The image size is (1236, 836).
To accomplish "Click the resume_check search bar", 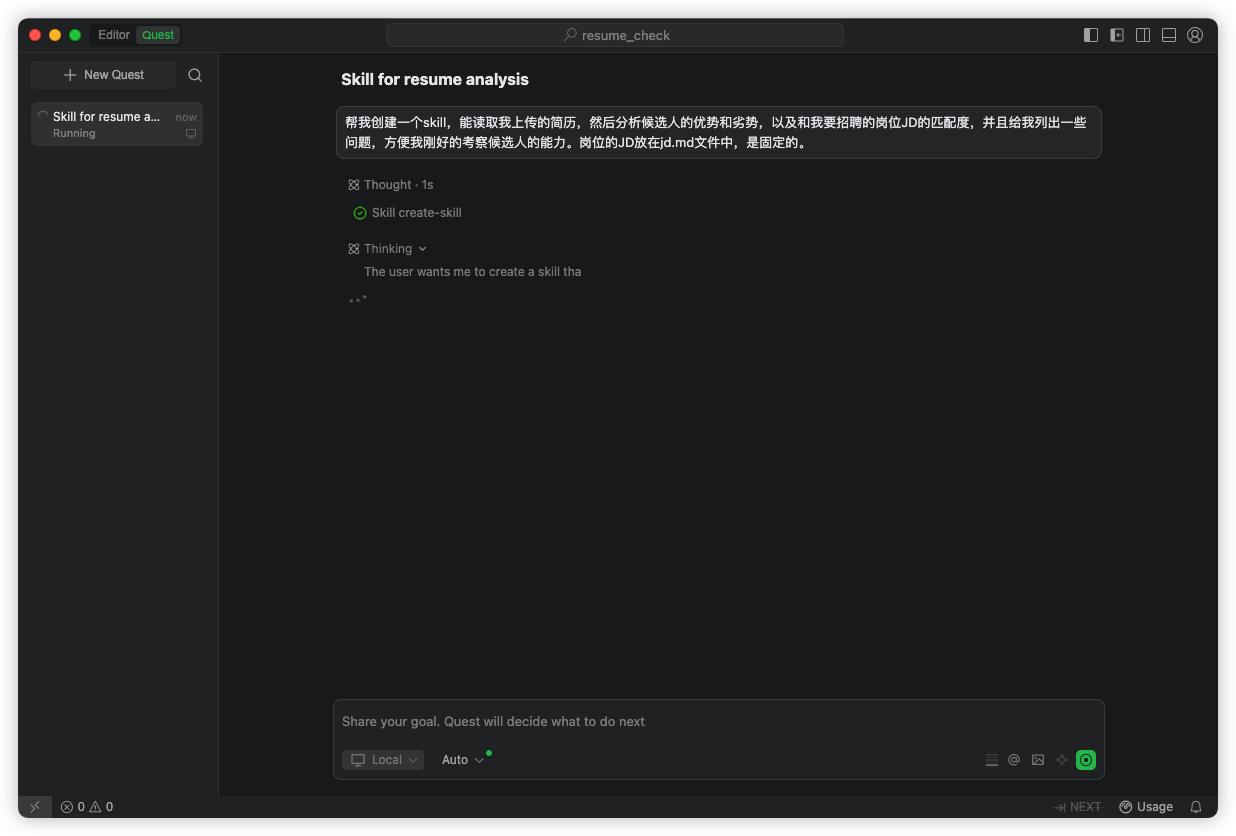I will (x=615, y=35).
